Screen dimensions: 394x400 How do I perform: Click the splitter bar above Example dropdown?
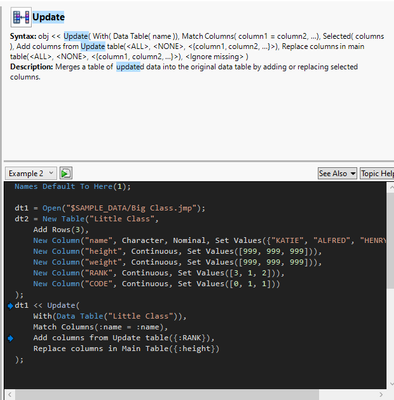[x=198, y=162]
